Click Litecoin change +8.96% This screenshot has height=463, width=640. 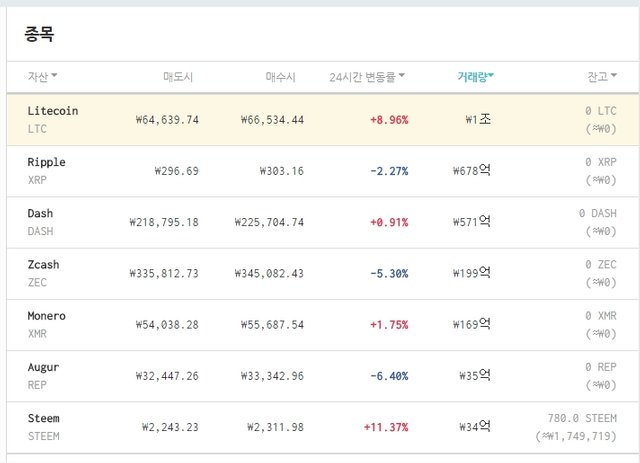tap(389, 120)
